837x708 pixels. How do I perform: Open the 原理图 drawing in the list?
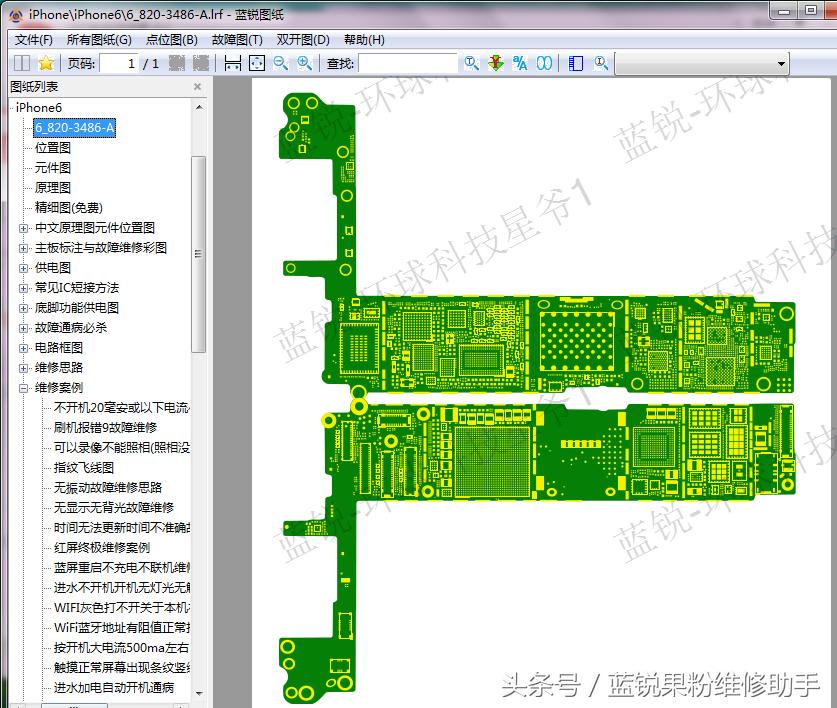[51, 187]
